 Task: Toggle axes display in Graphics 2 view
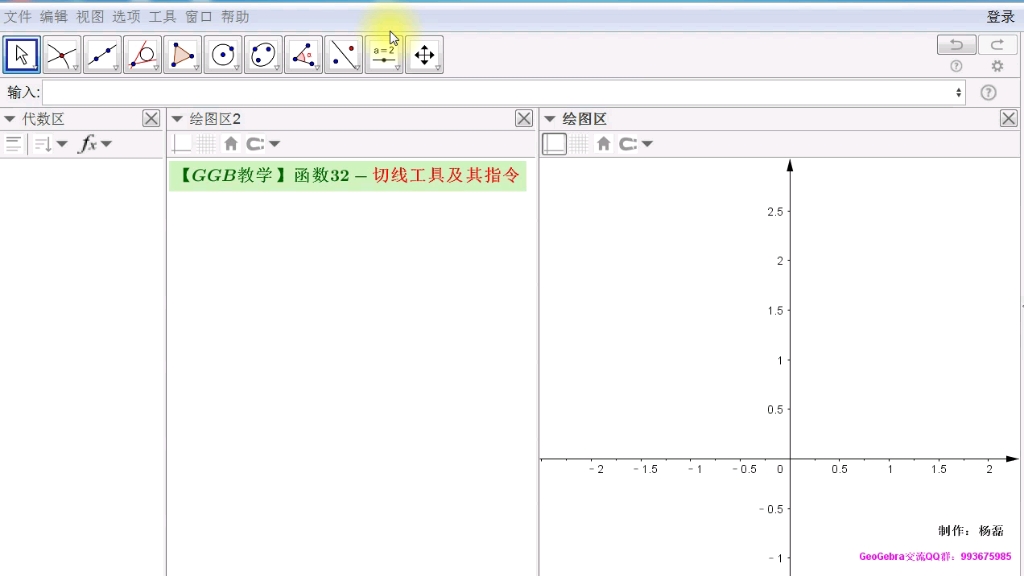[x=182, y=143]
